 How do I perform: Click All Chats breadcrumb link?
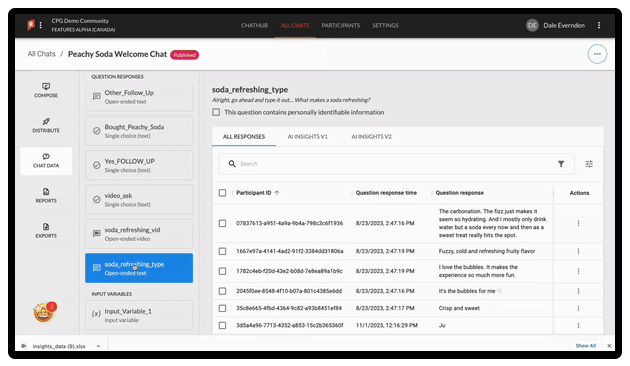[x=41, y=54]
